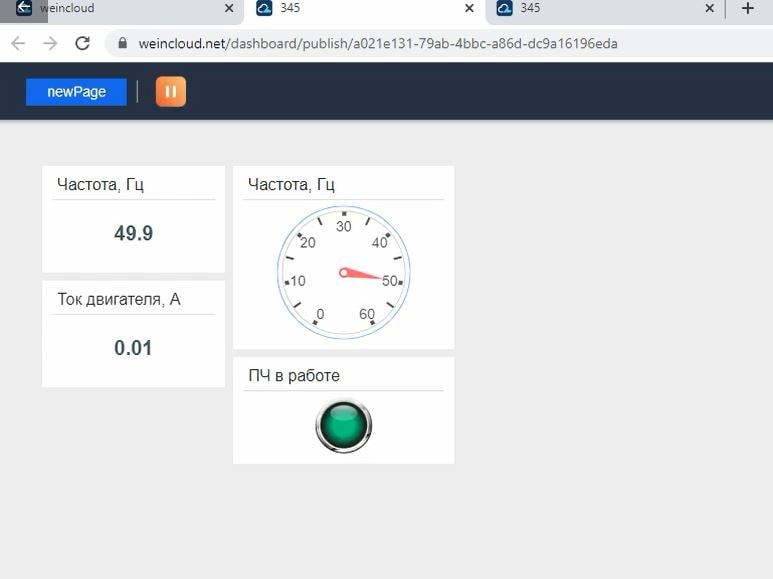Image resolution: width=773 pixels, height=579 pixels.
Task: Open a new browser tab with plus
Action: tap(747, 9)
